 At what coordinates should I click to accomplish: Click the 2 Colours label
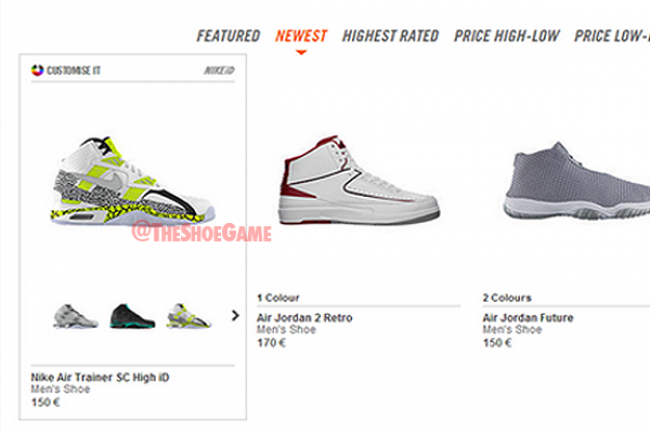pyautogui.click(x=507, y=298)
